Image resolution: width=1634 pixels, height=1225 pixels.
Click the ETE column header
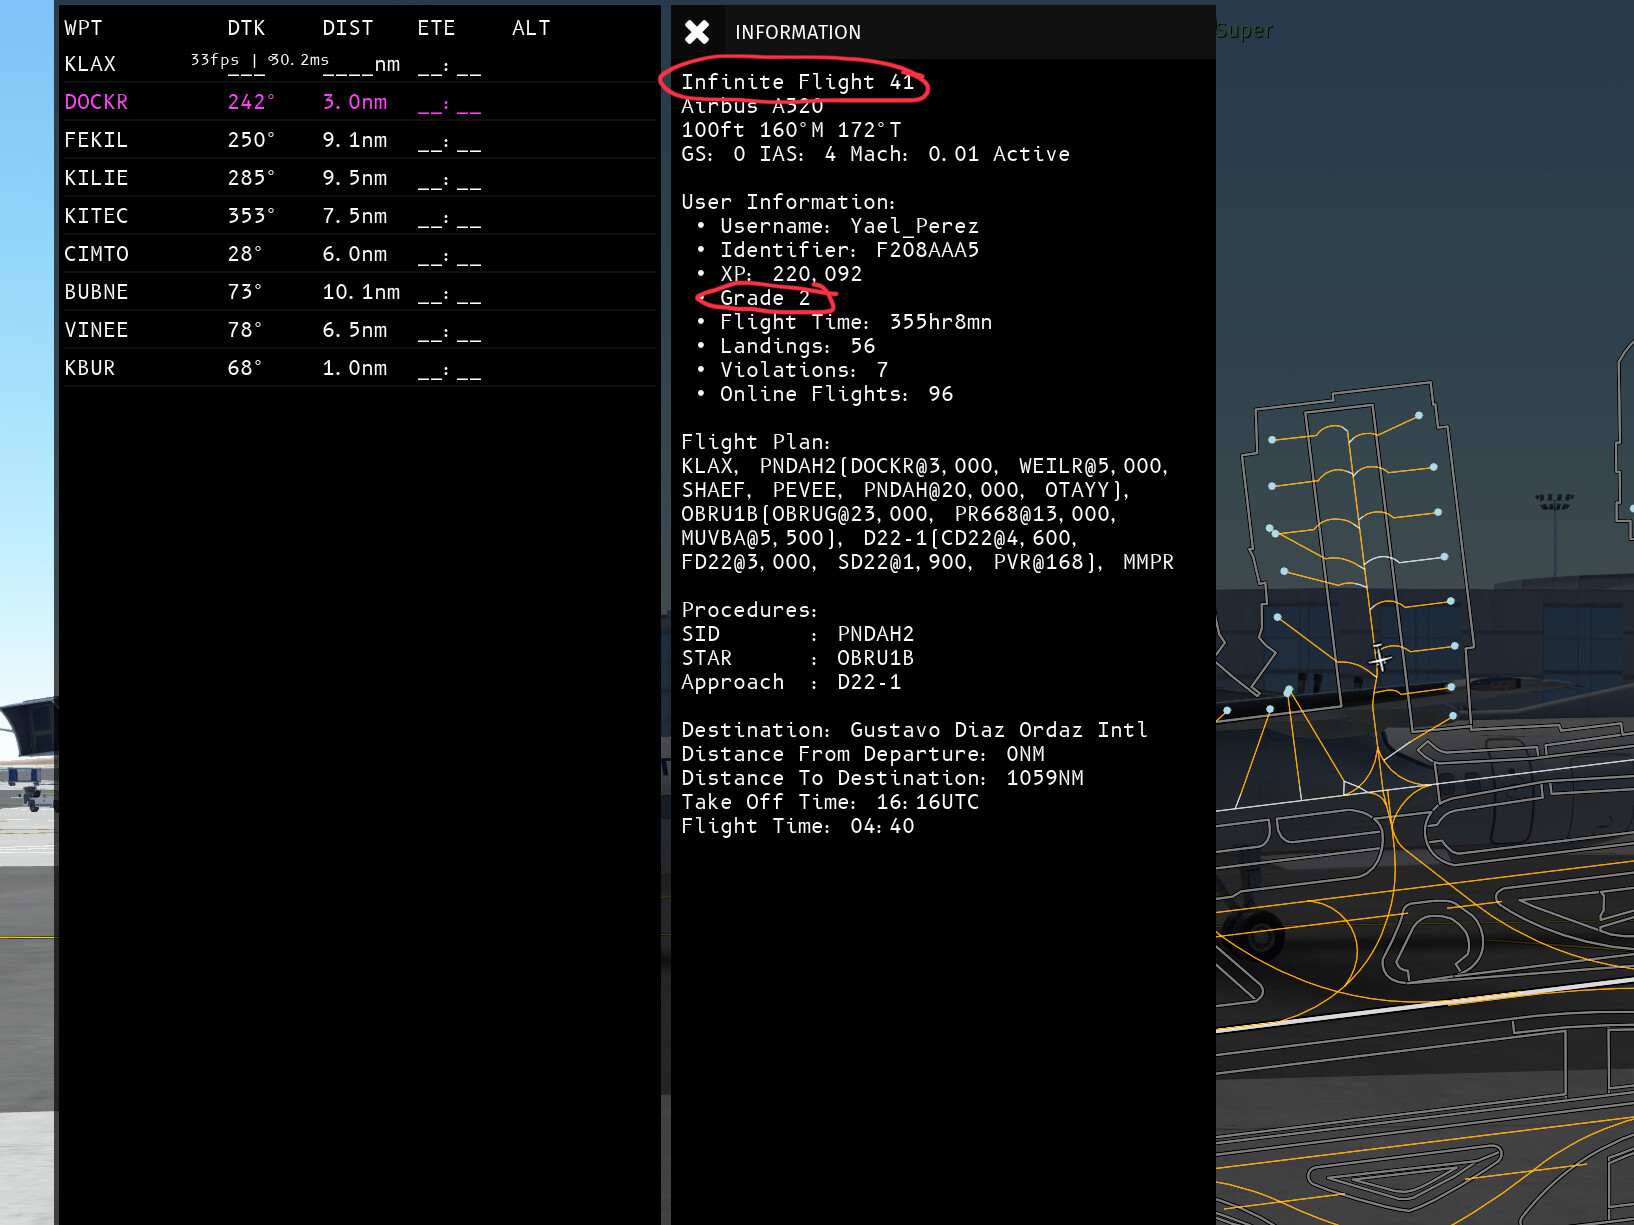point(436,28)
